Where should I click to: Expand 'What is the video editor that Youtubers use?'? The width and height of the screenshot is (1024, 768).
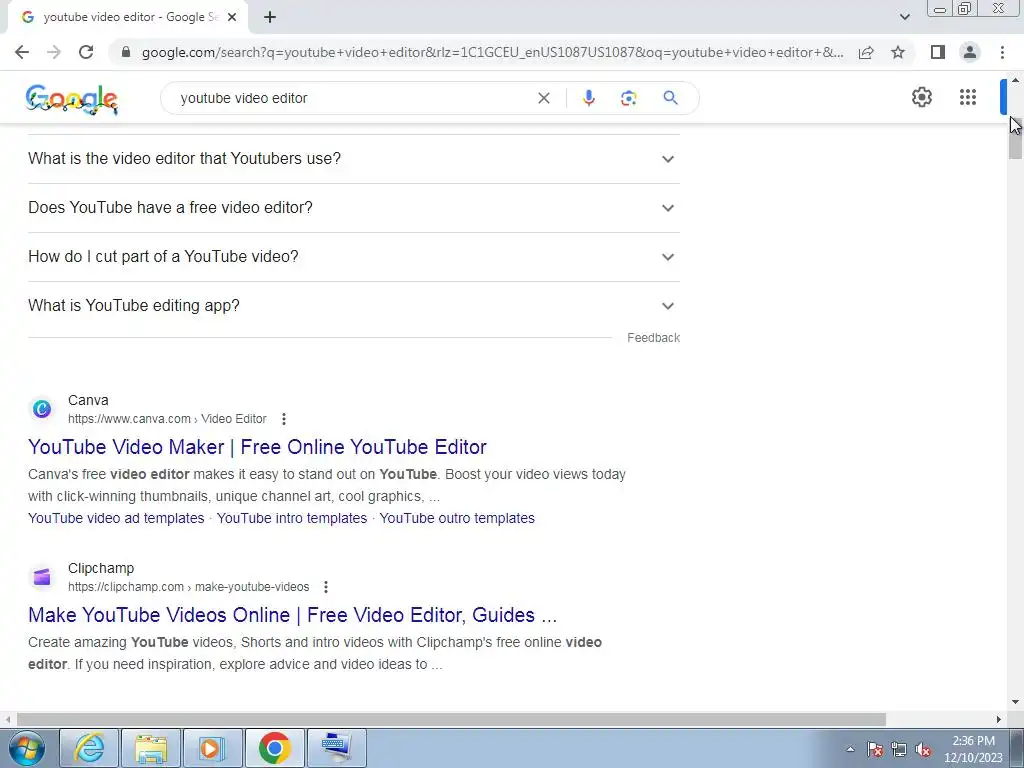tap(353, 159)
